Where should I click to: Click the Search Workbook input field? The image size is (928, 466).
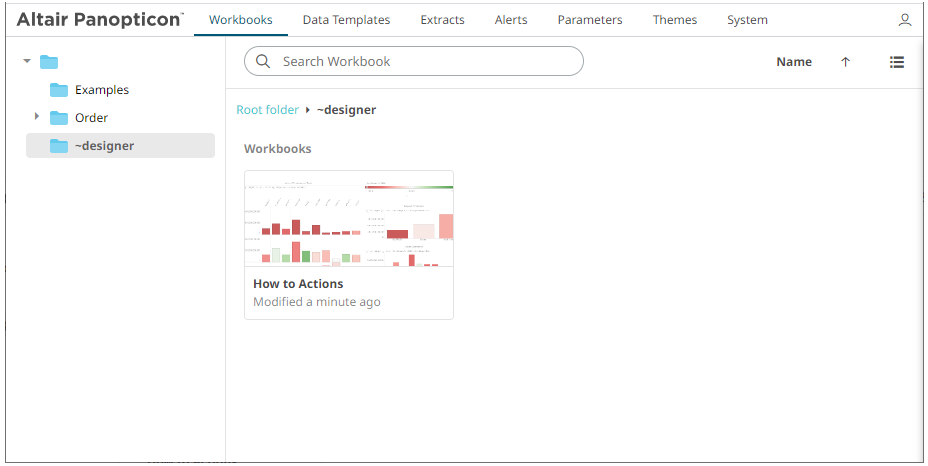pos(425,62)
